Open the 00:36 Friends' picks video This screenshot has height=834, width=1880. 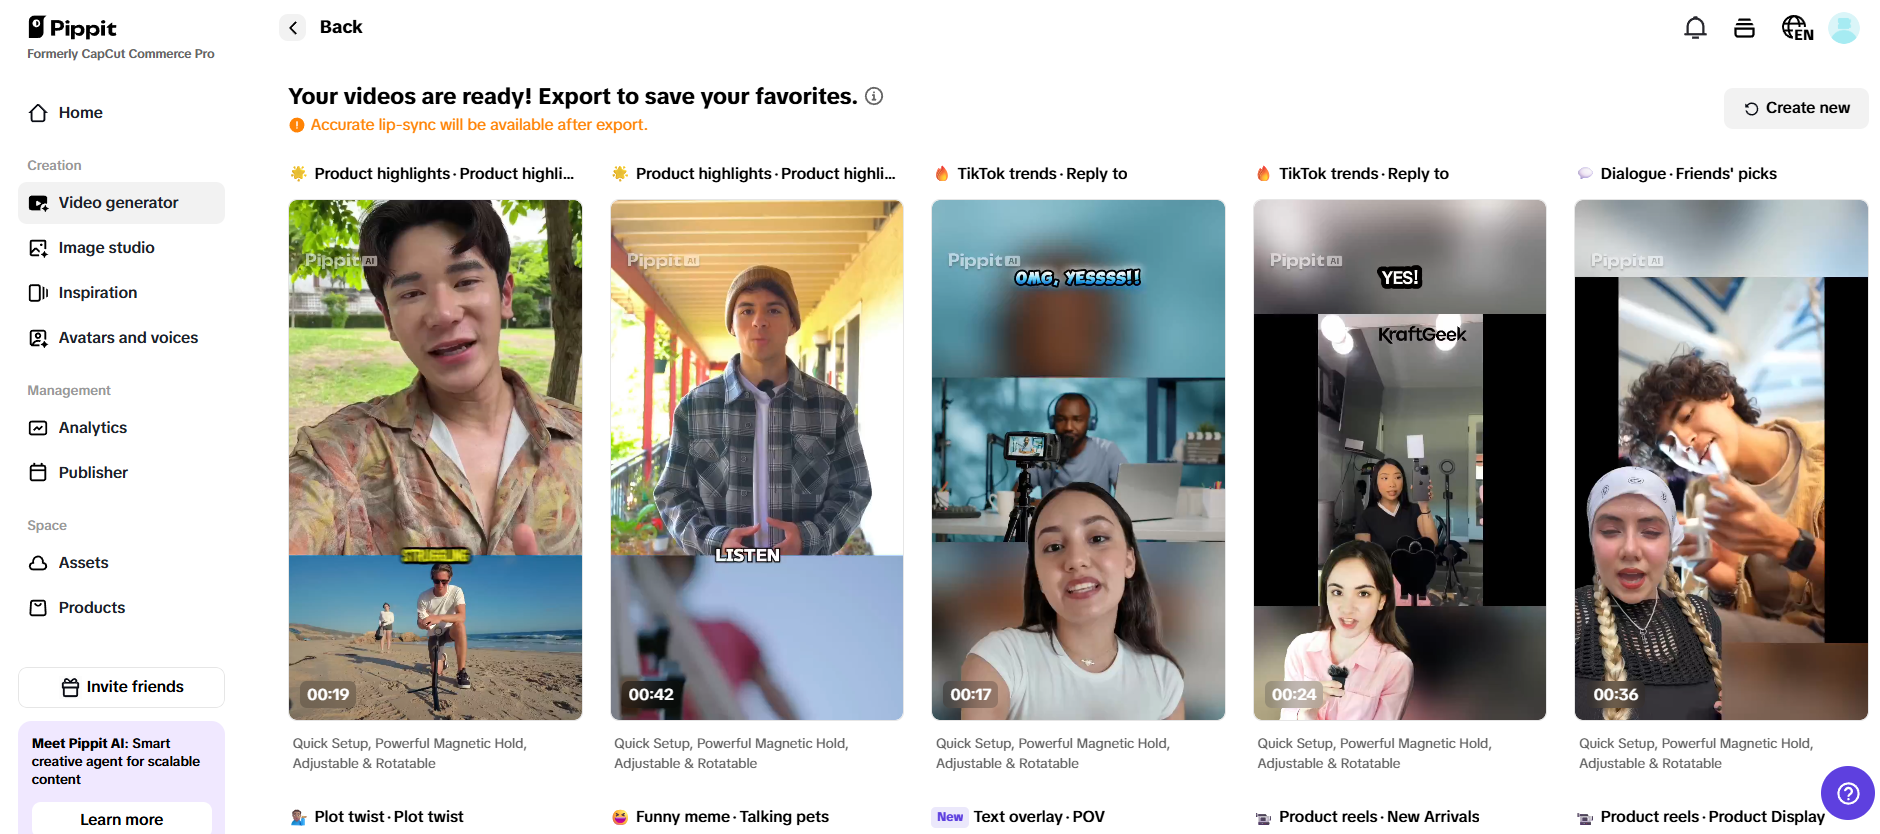(x=1721, y=460)
